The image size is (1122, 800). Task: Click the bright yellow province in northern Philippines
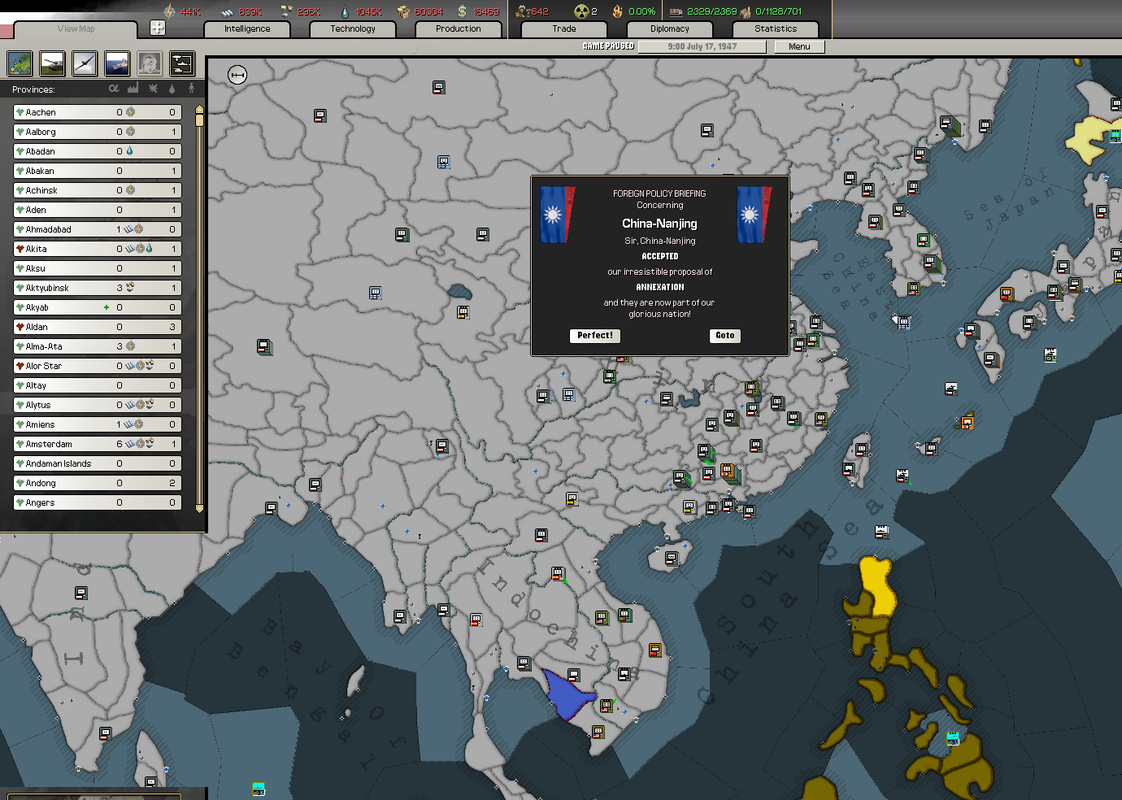point(879,585)
